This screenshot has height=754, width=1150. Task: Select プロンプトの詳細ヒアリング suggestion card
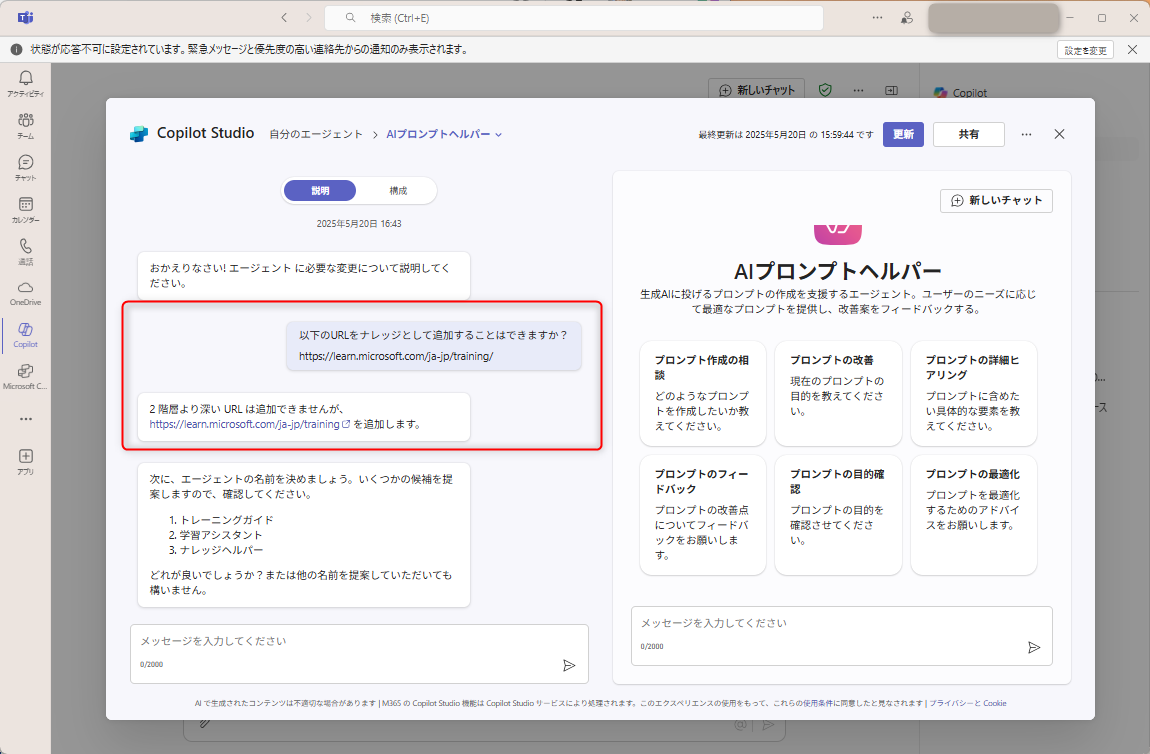point(973,393)
